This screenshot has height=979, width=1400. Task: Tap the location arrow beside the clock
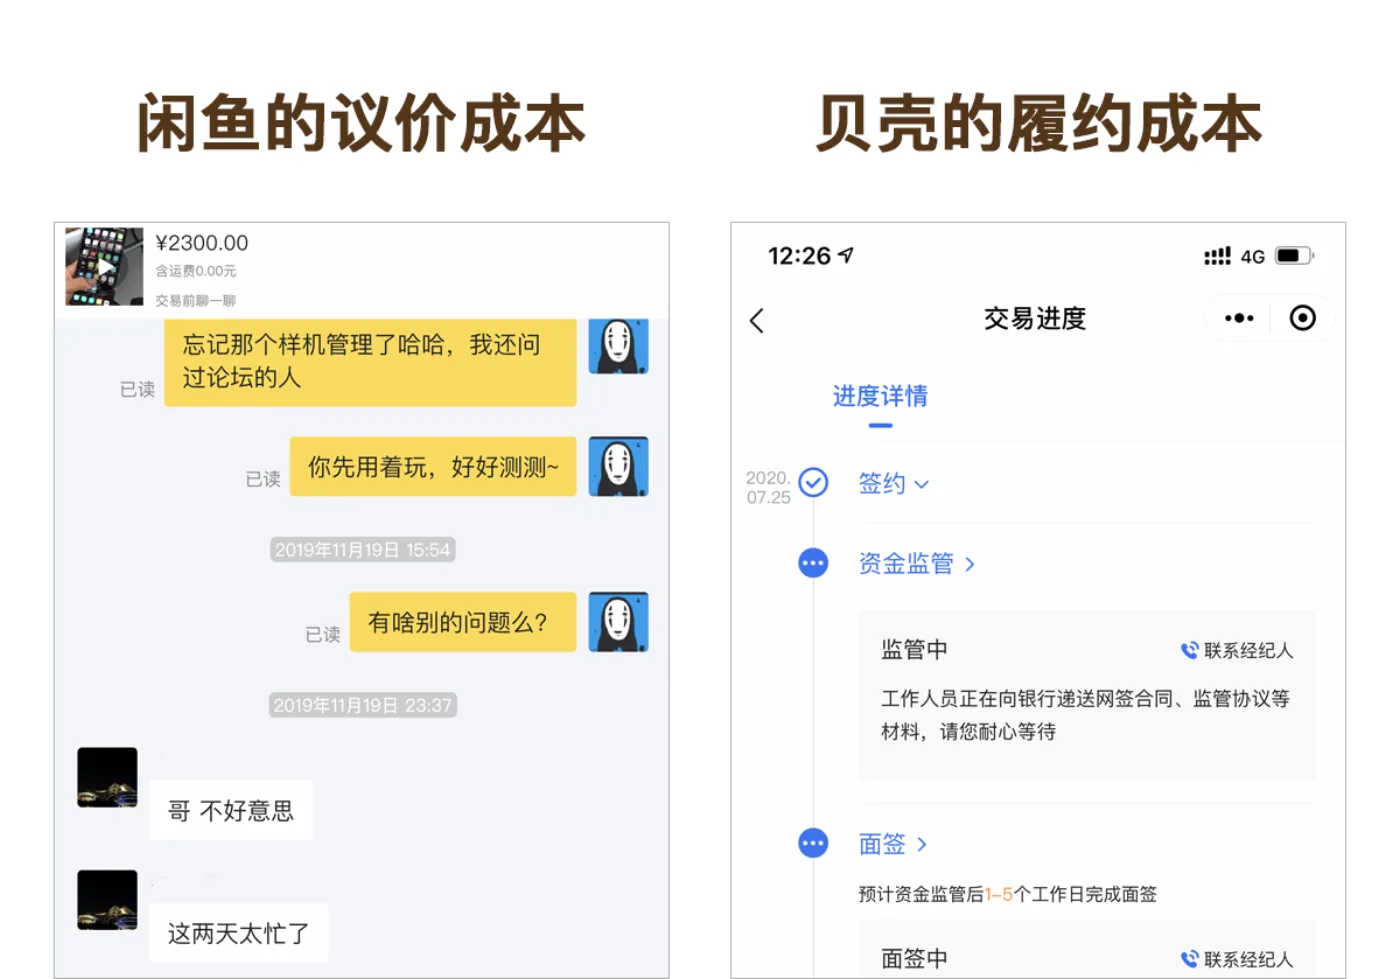(846, 255)
